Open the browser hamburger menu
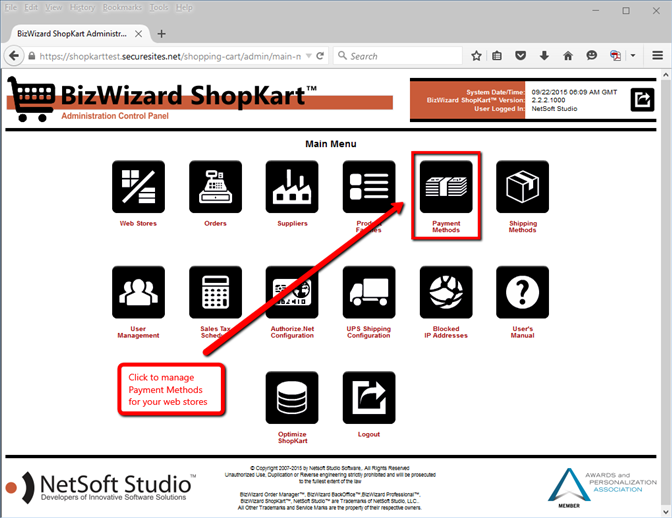Screen dimensions: 672x518 tap(657, 56)
